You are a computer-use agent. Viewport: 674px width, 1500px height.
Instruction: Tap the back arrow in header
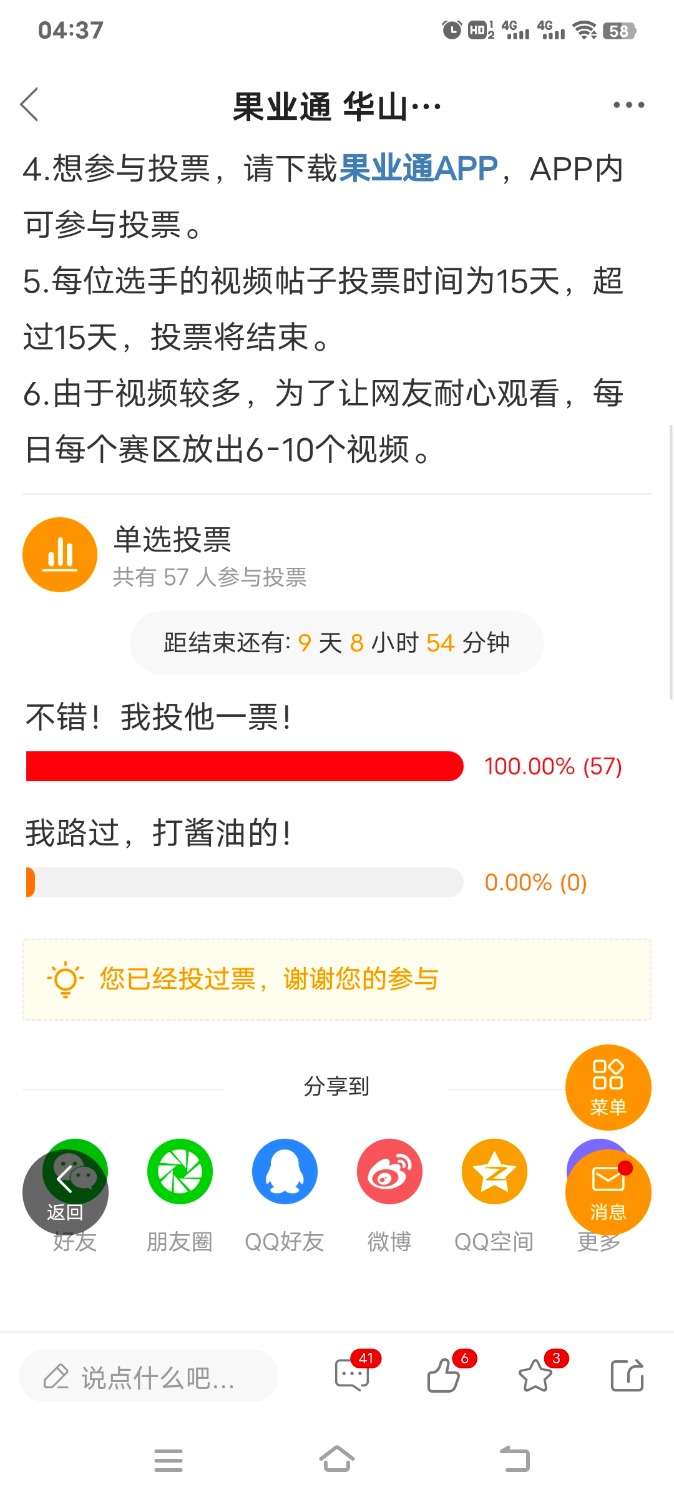tap(30, 104)
